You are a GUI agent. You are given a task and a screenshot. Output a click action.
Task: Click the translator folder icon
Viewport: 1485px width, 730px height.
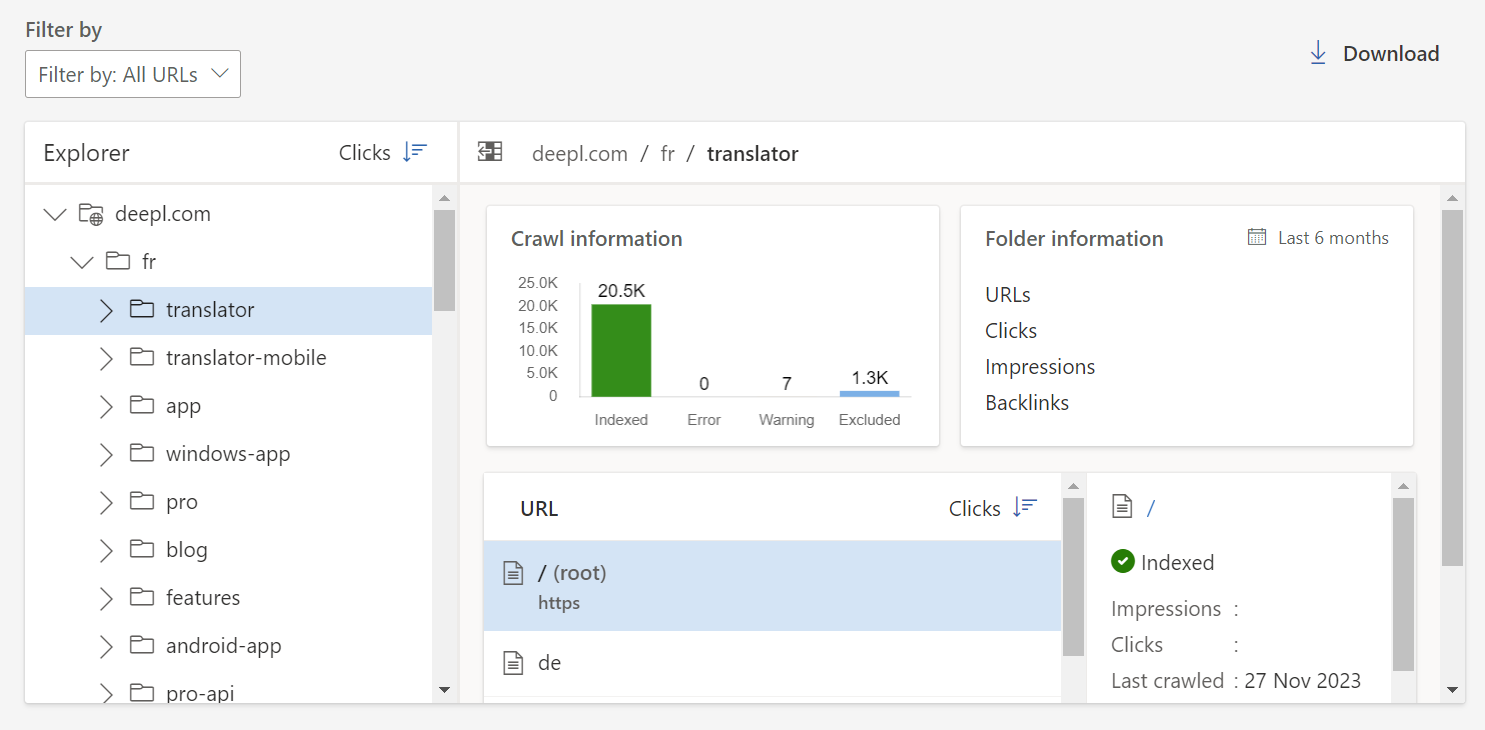(142, 309)
